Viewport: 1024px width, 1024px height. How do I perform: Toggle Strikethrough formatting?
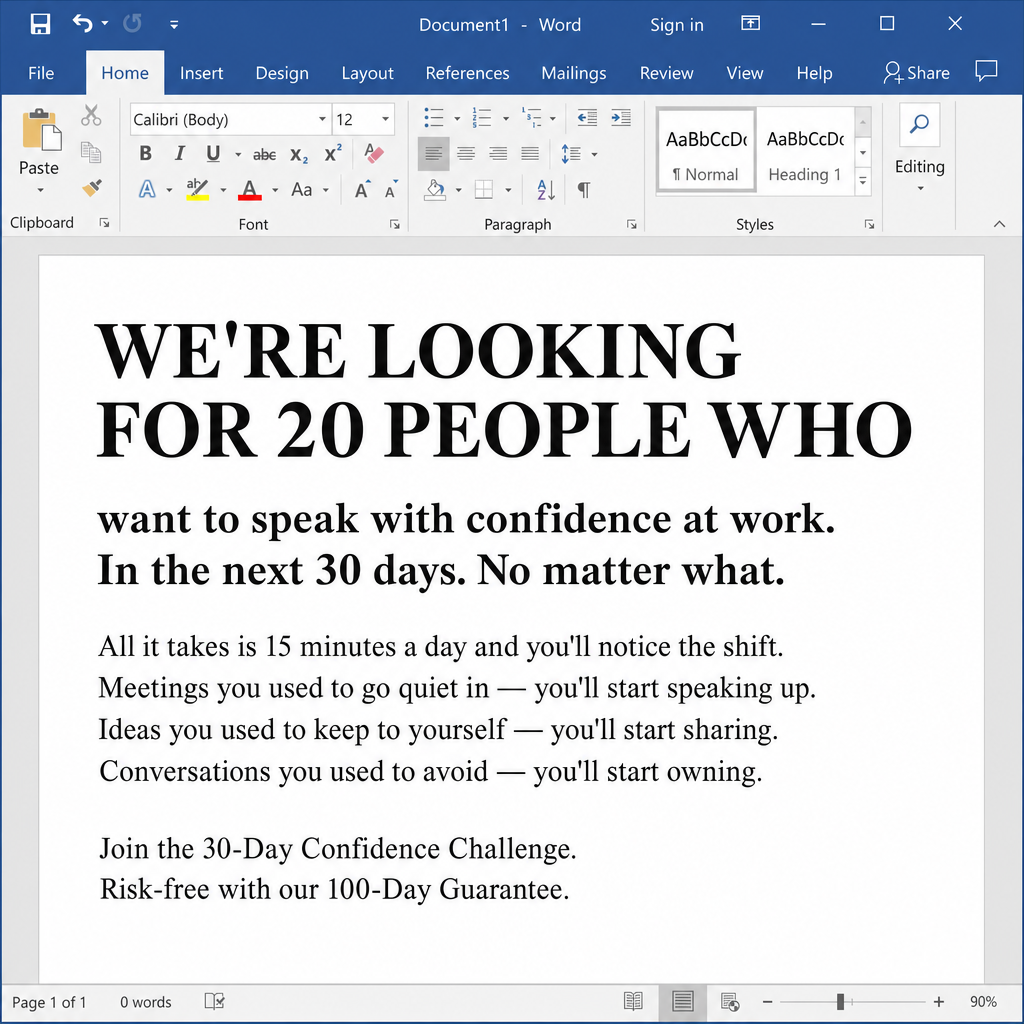tap(264, 155)
